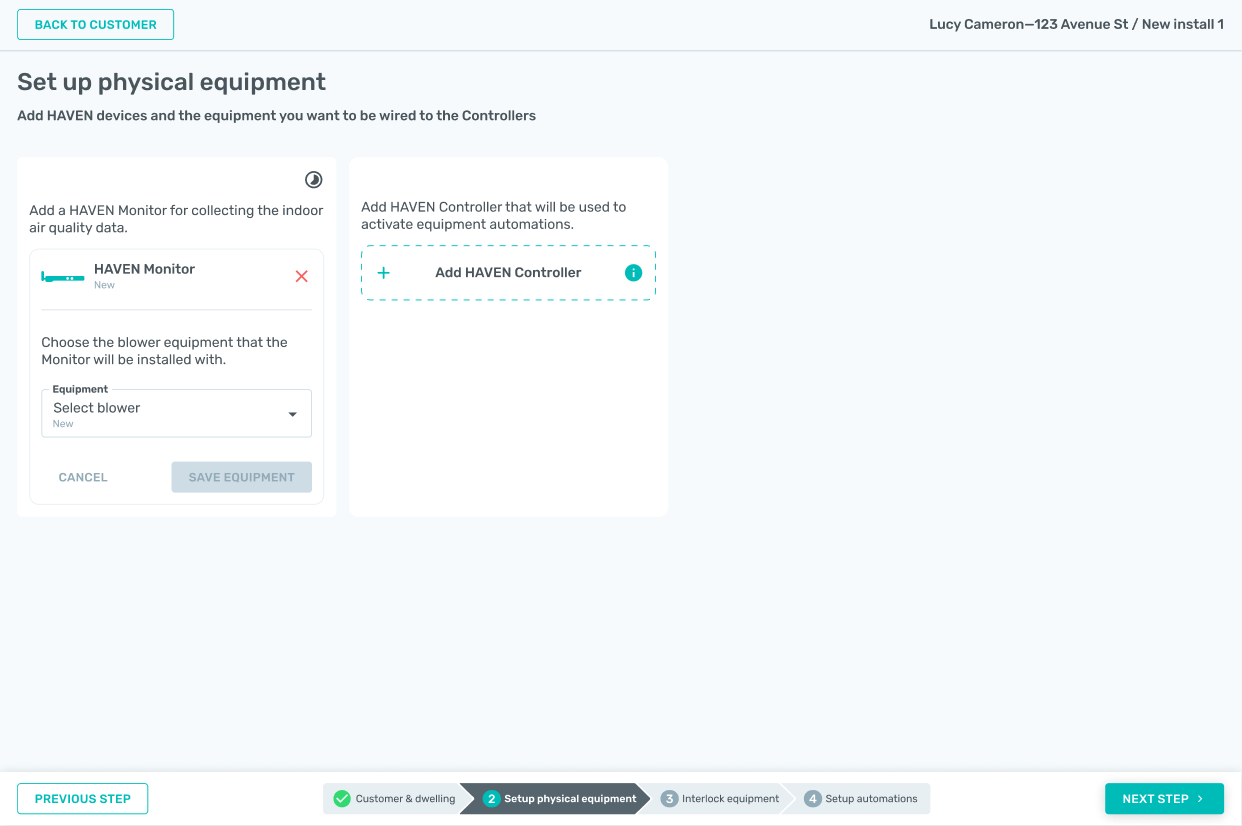Click Back to Customer button
1242x826 pixels.
click(x=95, y=25)
